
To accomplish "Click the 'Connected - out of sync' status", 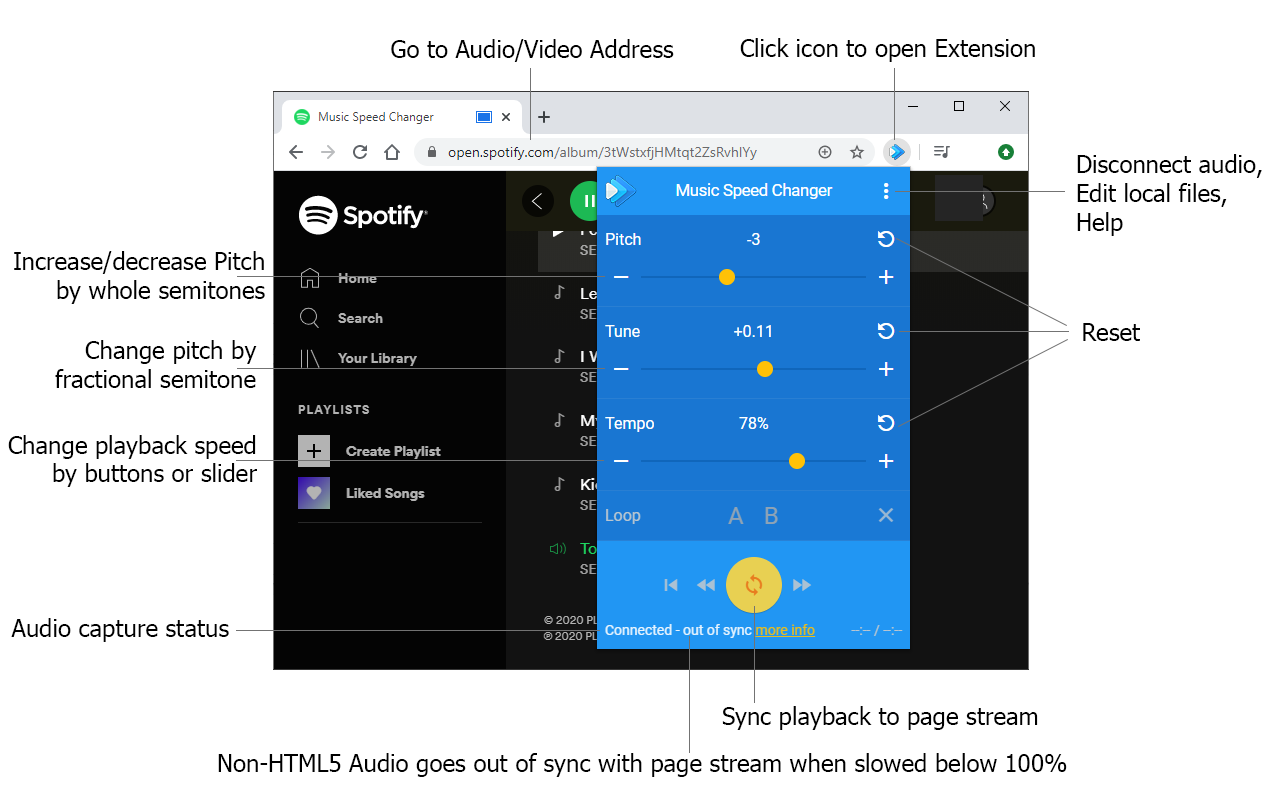I will [x=678, y=630].
